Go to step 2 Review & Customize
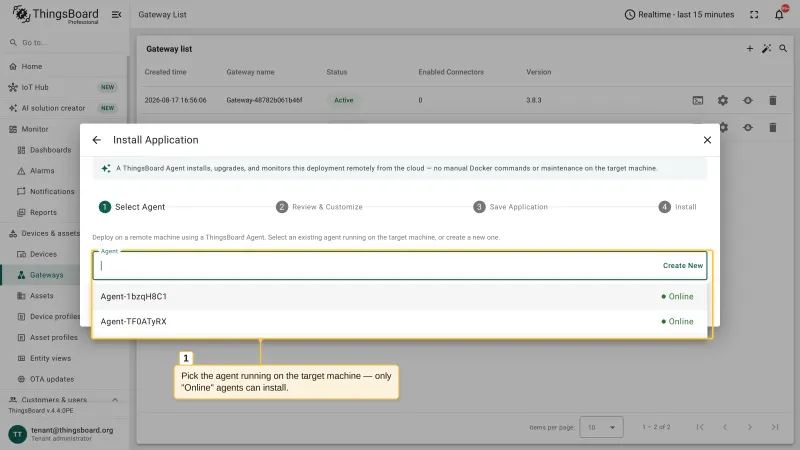 coord(319,207)
